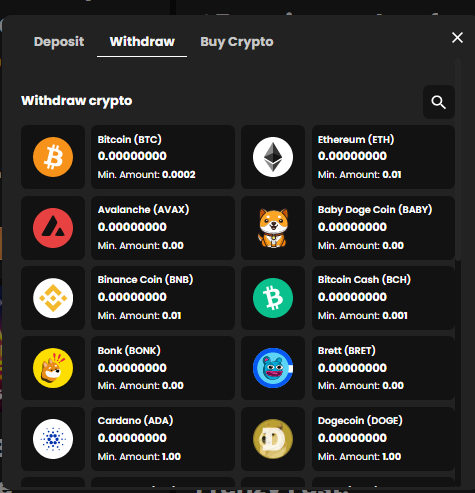Choose the Dogecoin gold coin icon

(x=273, y=439)
